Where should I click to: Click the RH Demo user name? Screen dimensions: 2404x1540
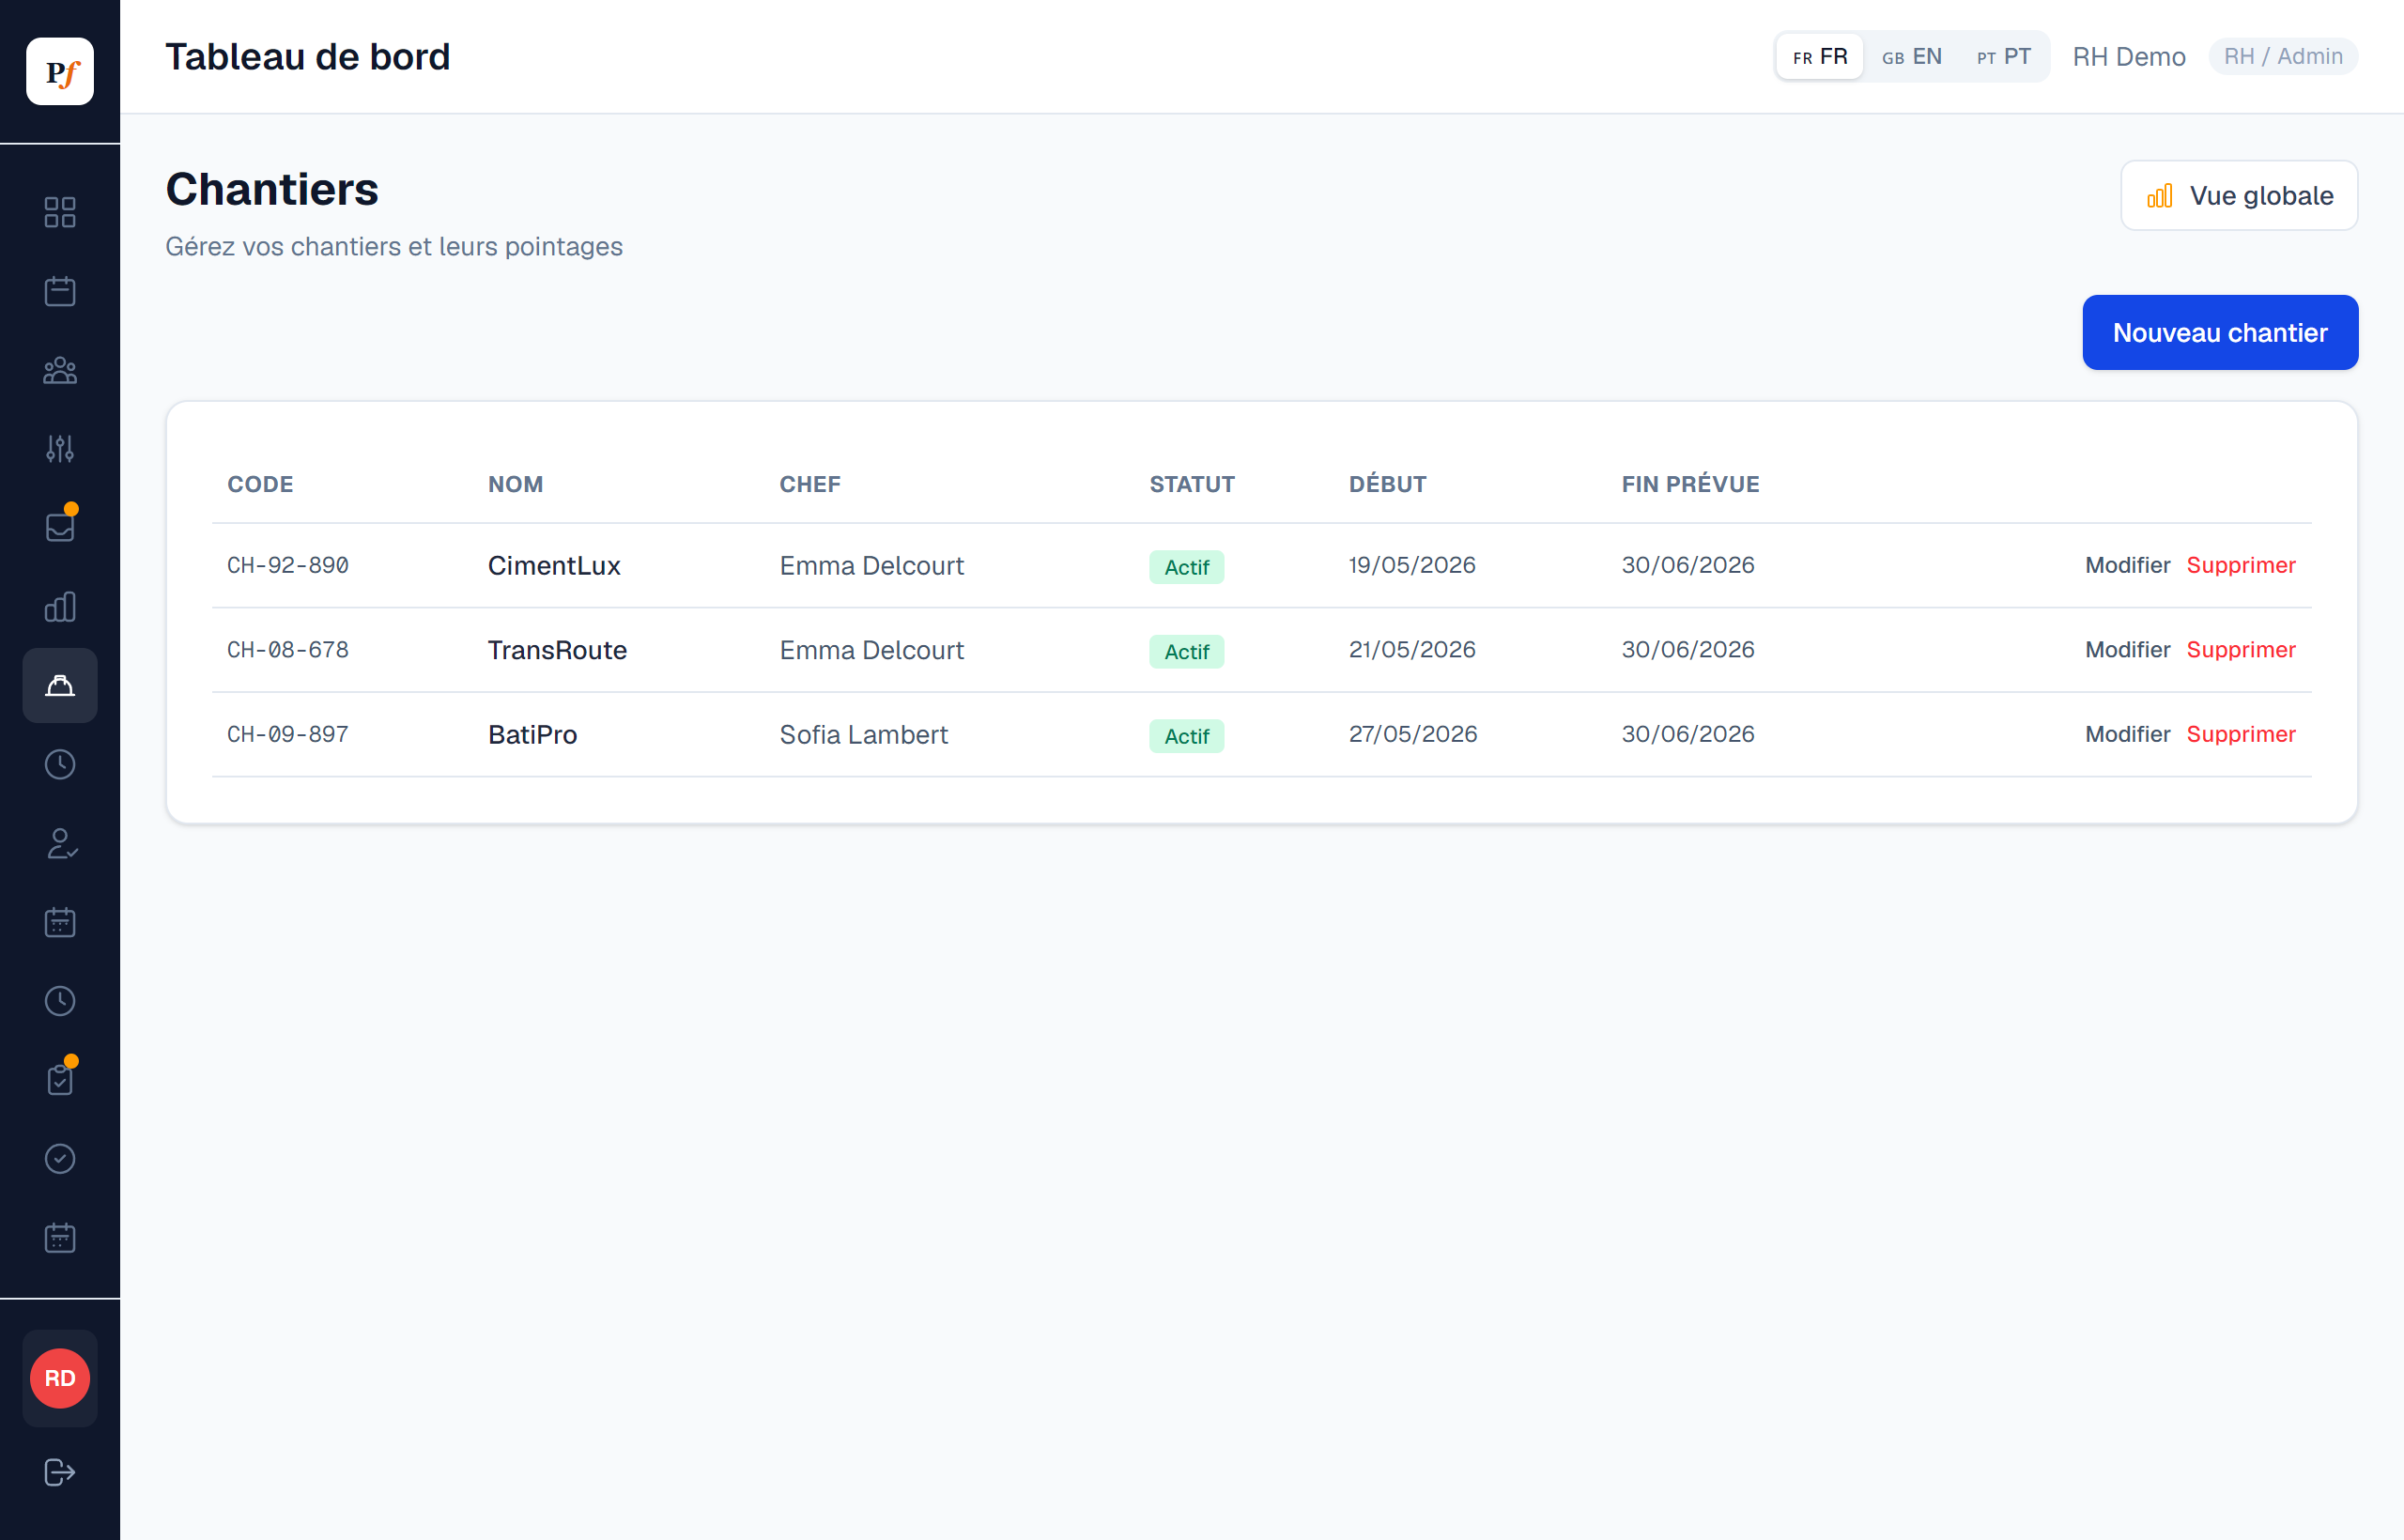2128,56
